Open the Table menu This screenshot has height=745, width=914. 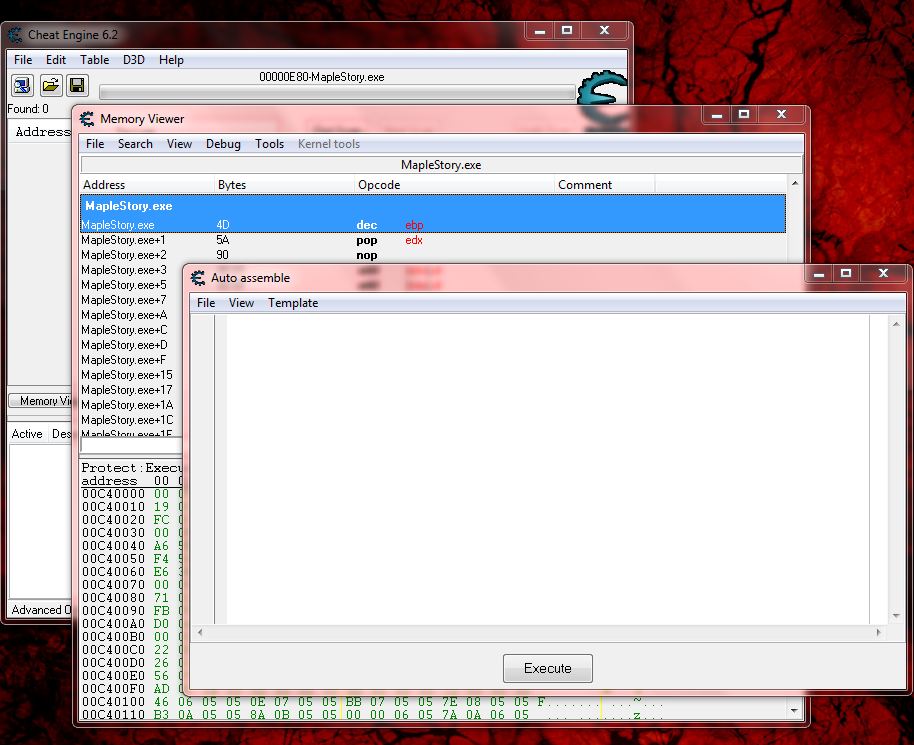pyautogui.click(x=94, y=59)
